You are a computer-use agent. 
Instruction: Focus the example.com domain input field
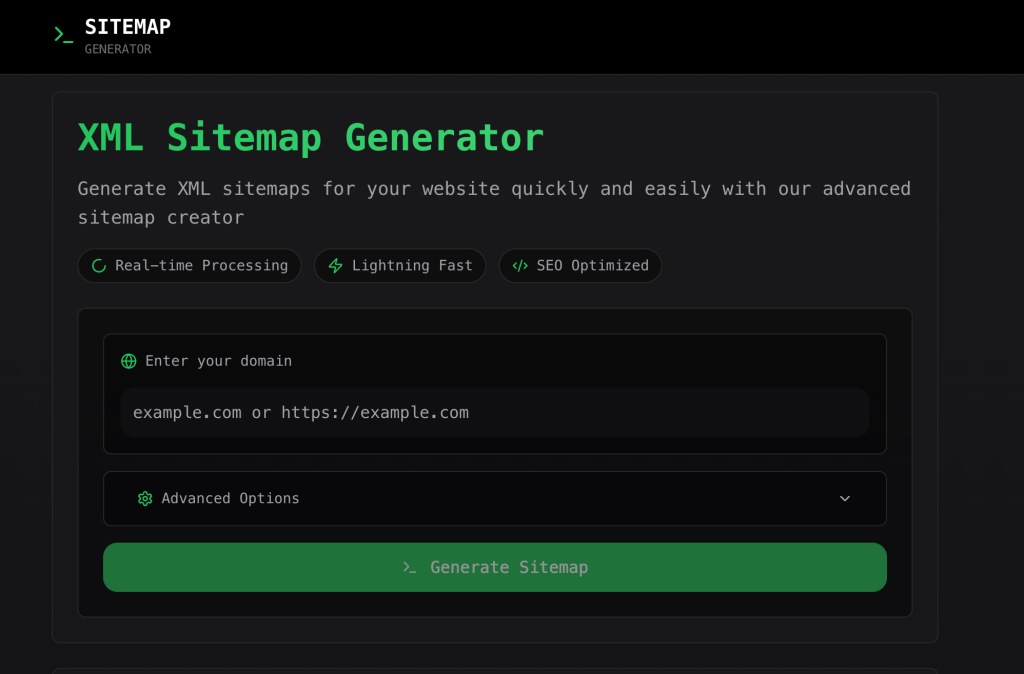tap(494, 413)
